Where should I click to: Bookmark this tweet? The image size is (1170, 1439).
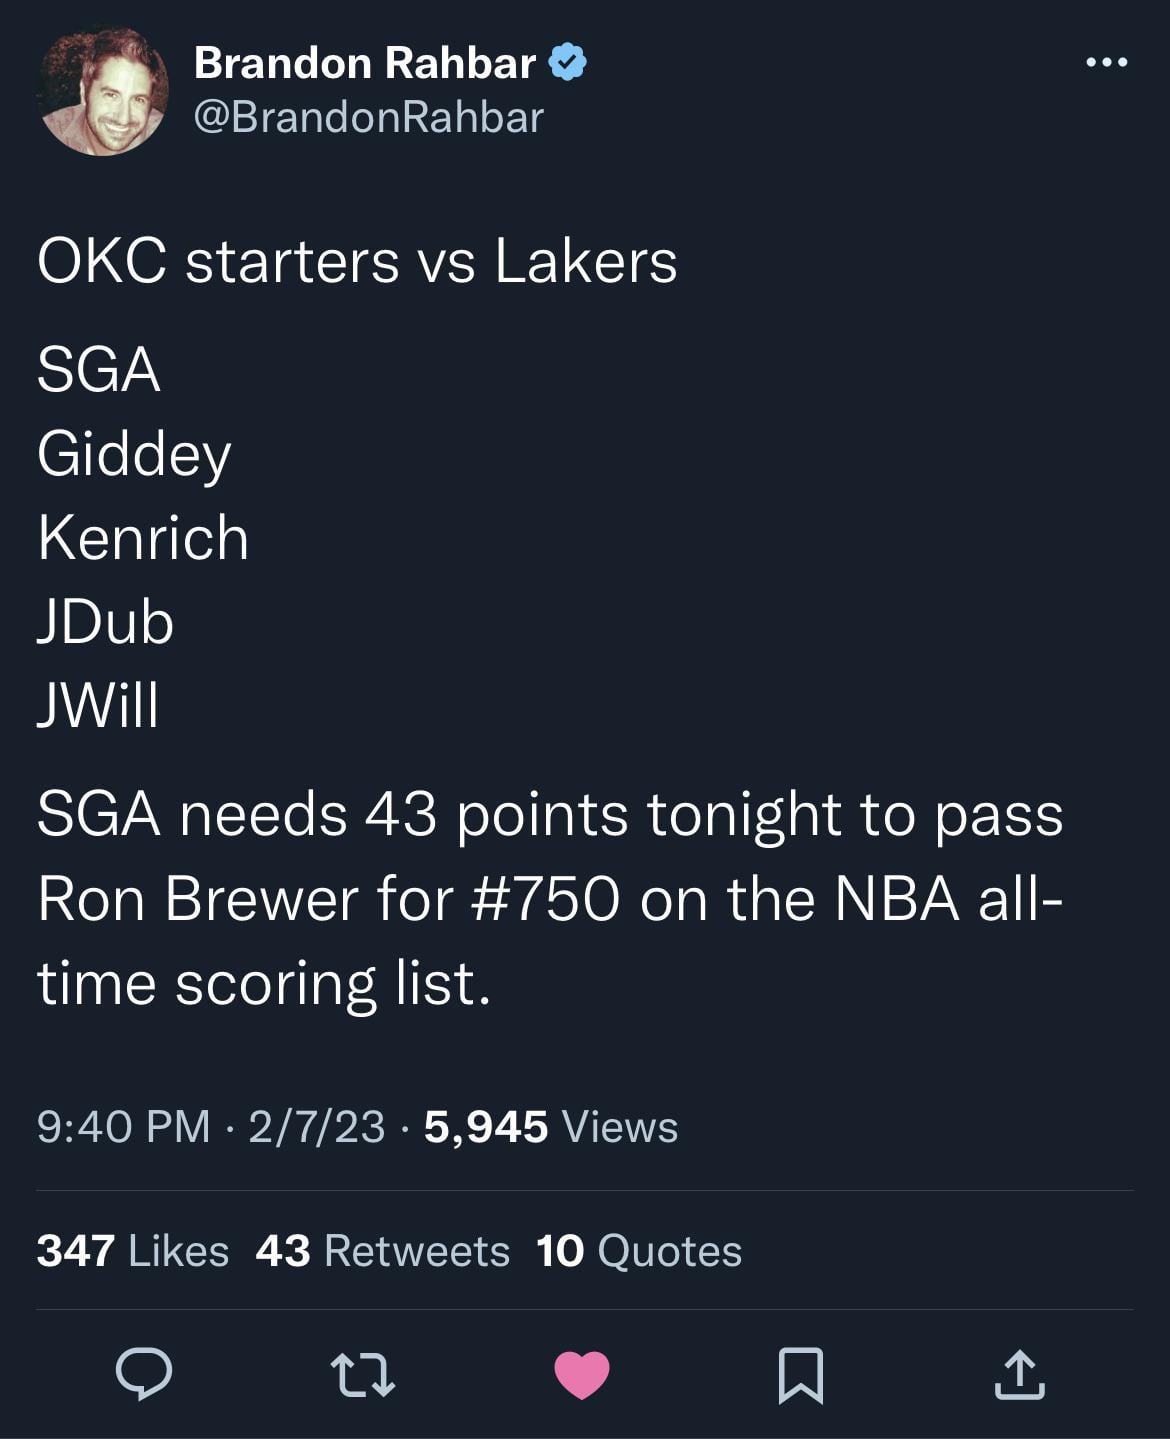(x=800, y=1375)
